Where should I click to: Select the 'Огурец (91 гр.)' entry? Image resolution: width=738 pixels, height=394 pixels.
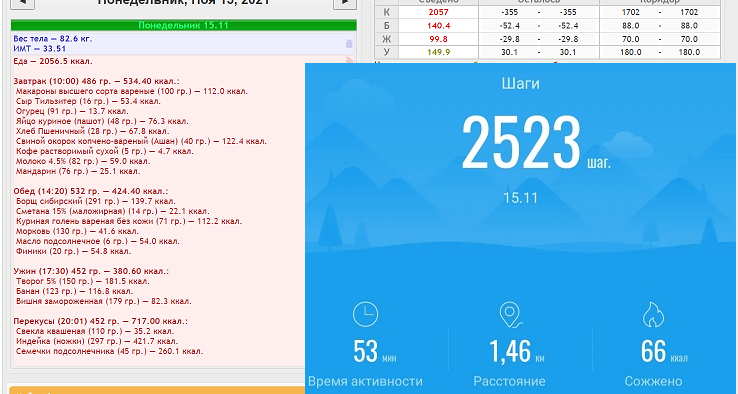72,111
